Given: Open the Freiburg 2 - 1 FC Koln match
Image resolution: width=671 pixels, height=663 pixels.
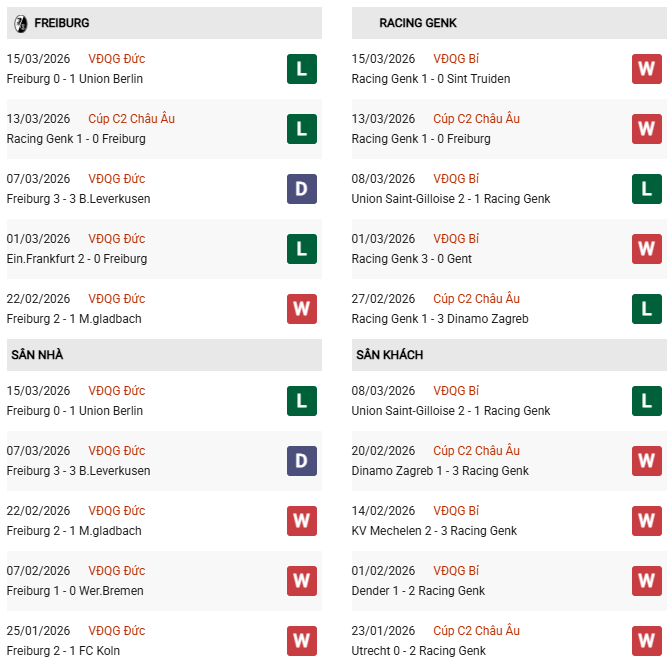Looking at the screenshot, I should click(75, 651).
